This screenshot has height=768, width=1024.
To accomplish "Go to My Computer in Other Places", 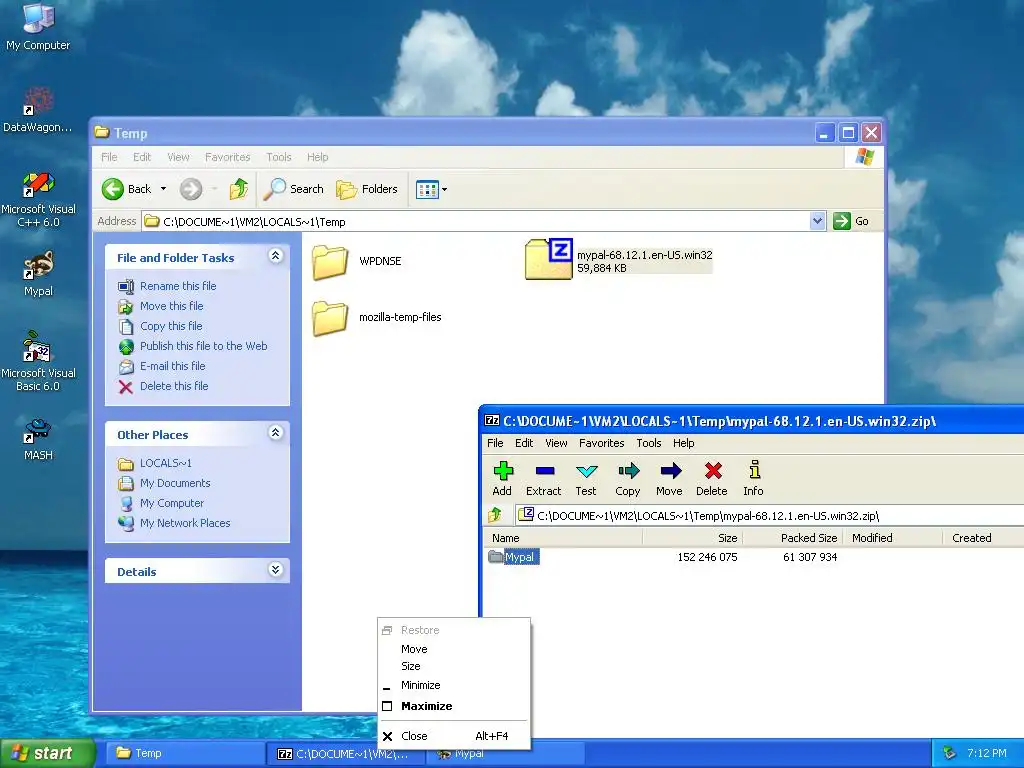I will click(x=172, y=503).
